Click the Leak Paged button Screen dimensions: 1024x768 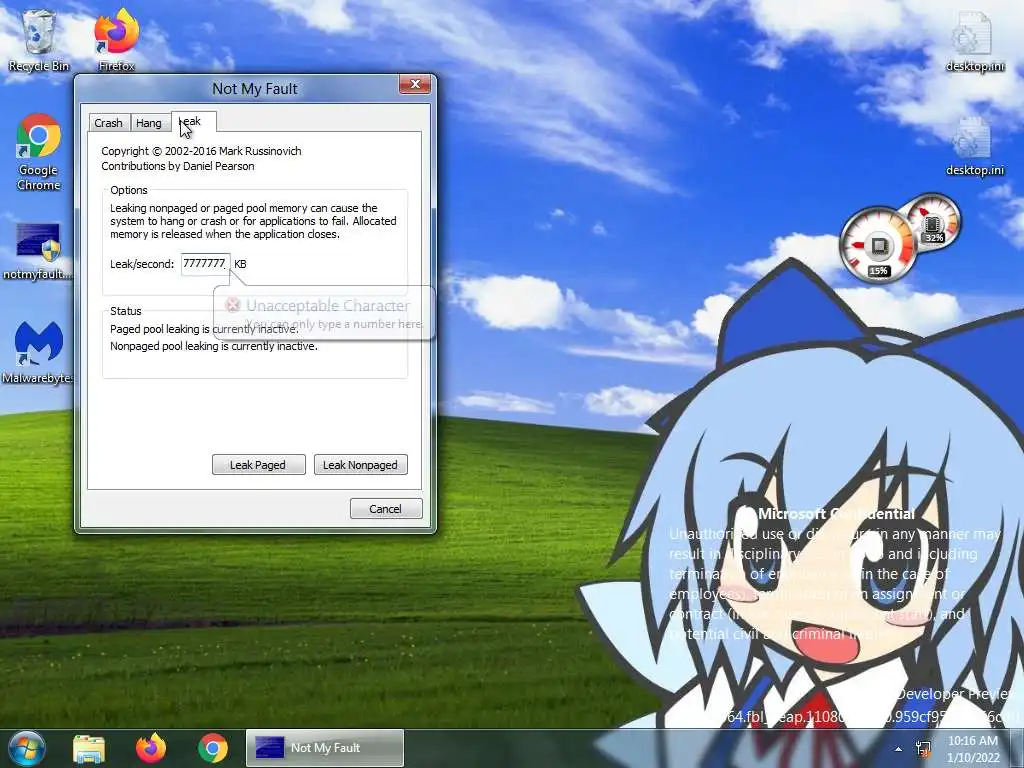pos(258,465)
